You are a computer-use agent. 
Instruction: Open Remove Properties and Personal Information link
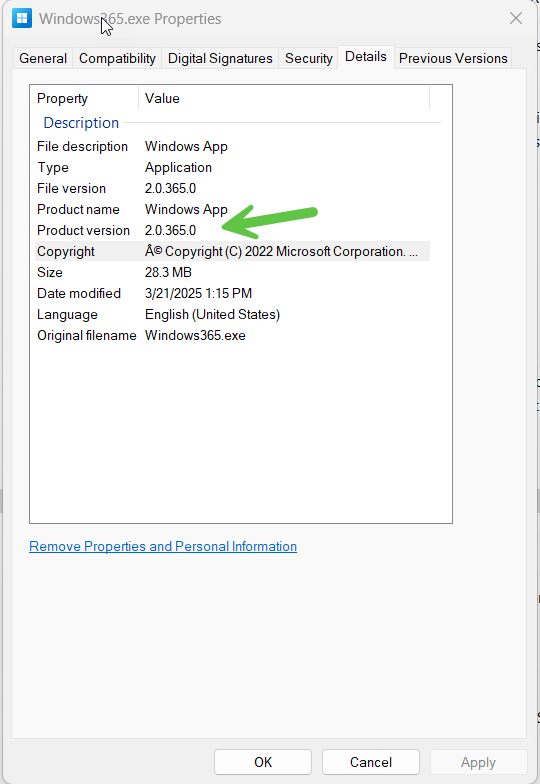(163, 546)
